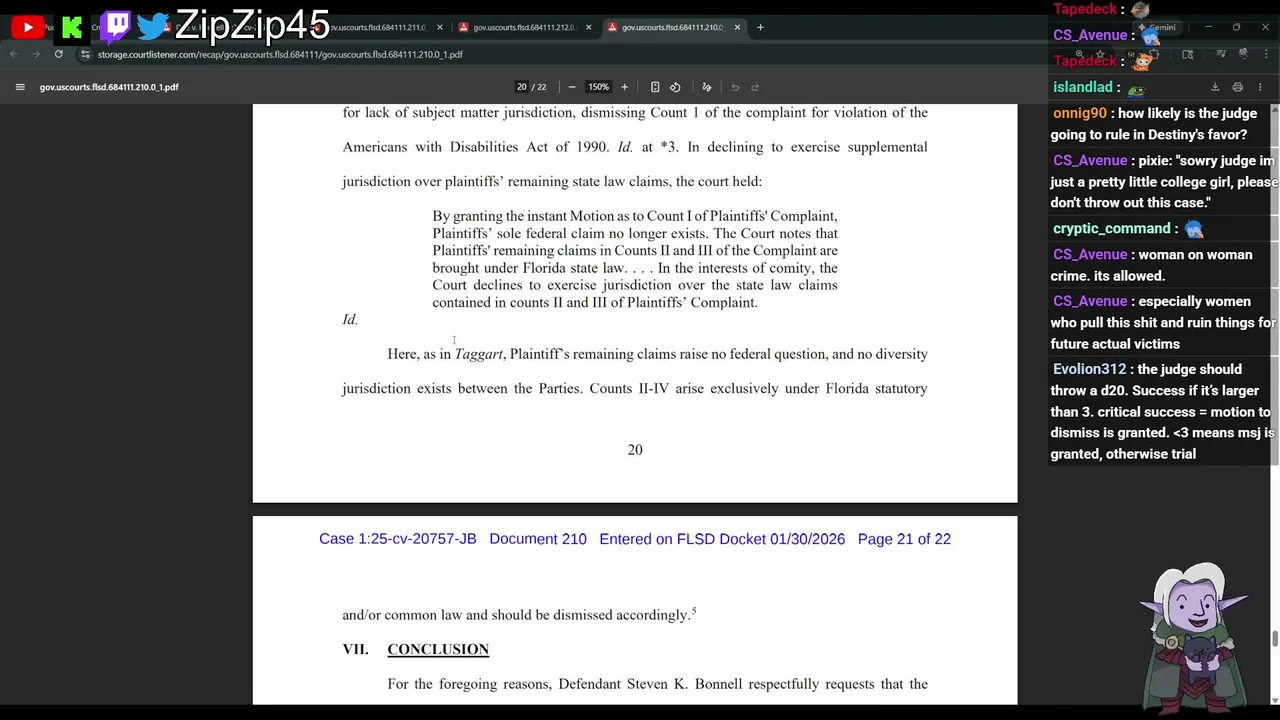The image size is (1280, 720).
Task: Click the Document 210 header text
Action: [538, 539]
